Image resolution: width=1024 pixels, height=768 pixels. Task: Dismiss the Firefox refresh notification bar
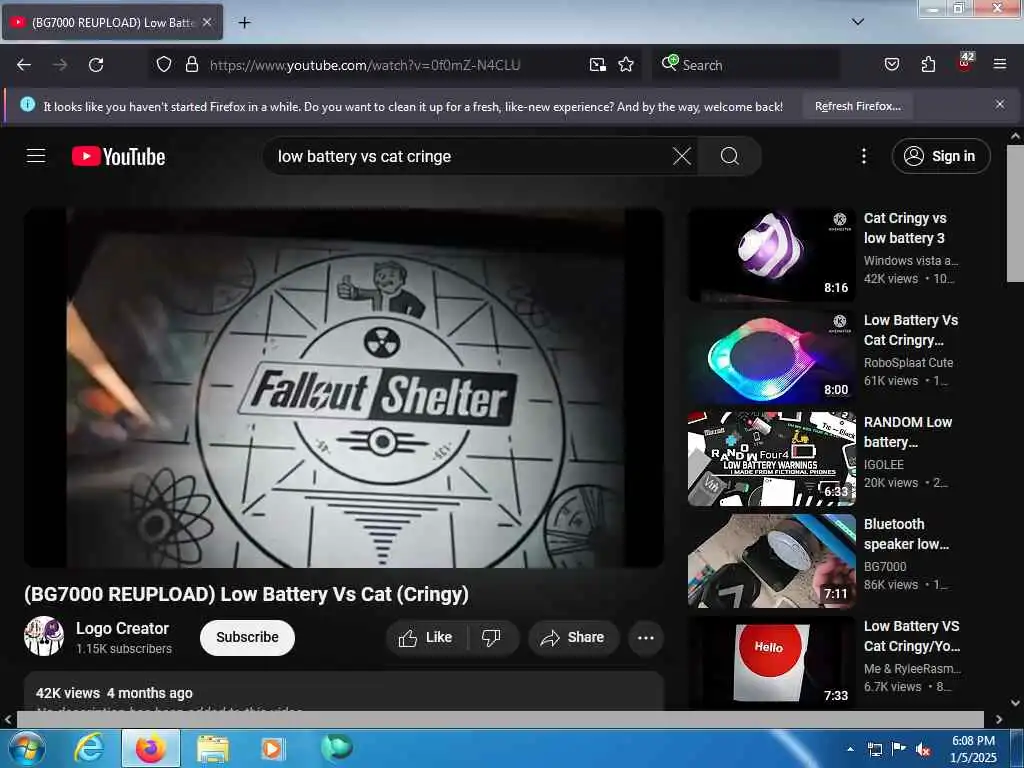point(999,104)
